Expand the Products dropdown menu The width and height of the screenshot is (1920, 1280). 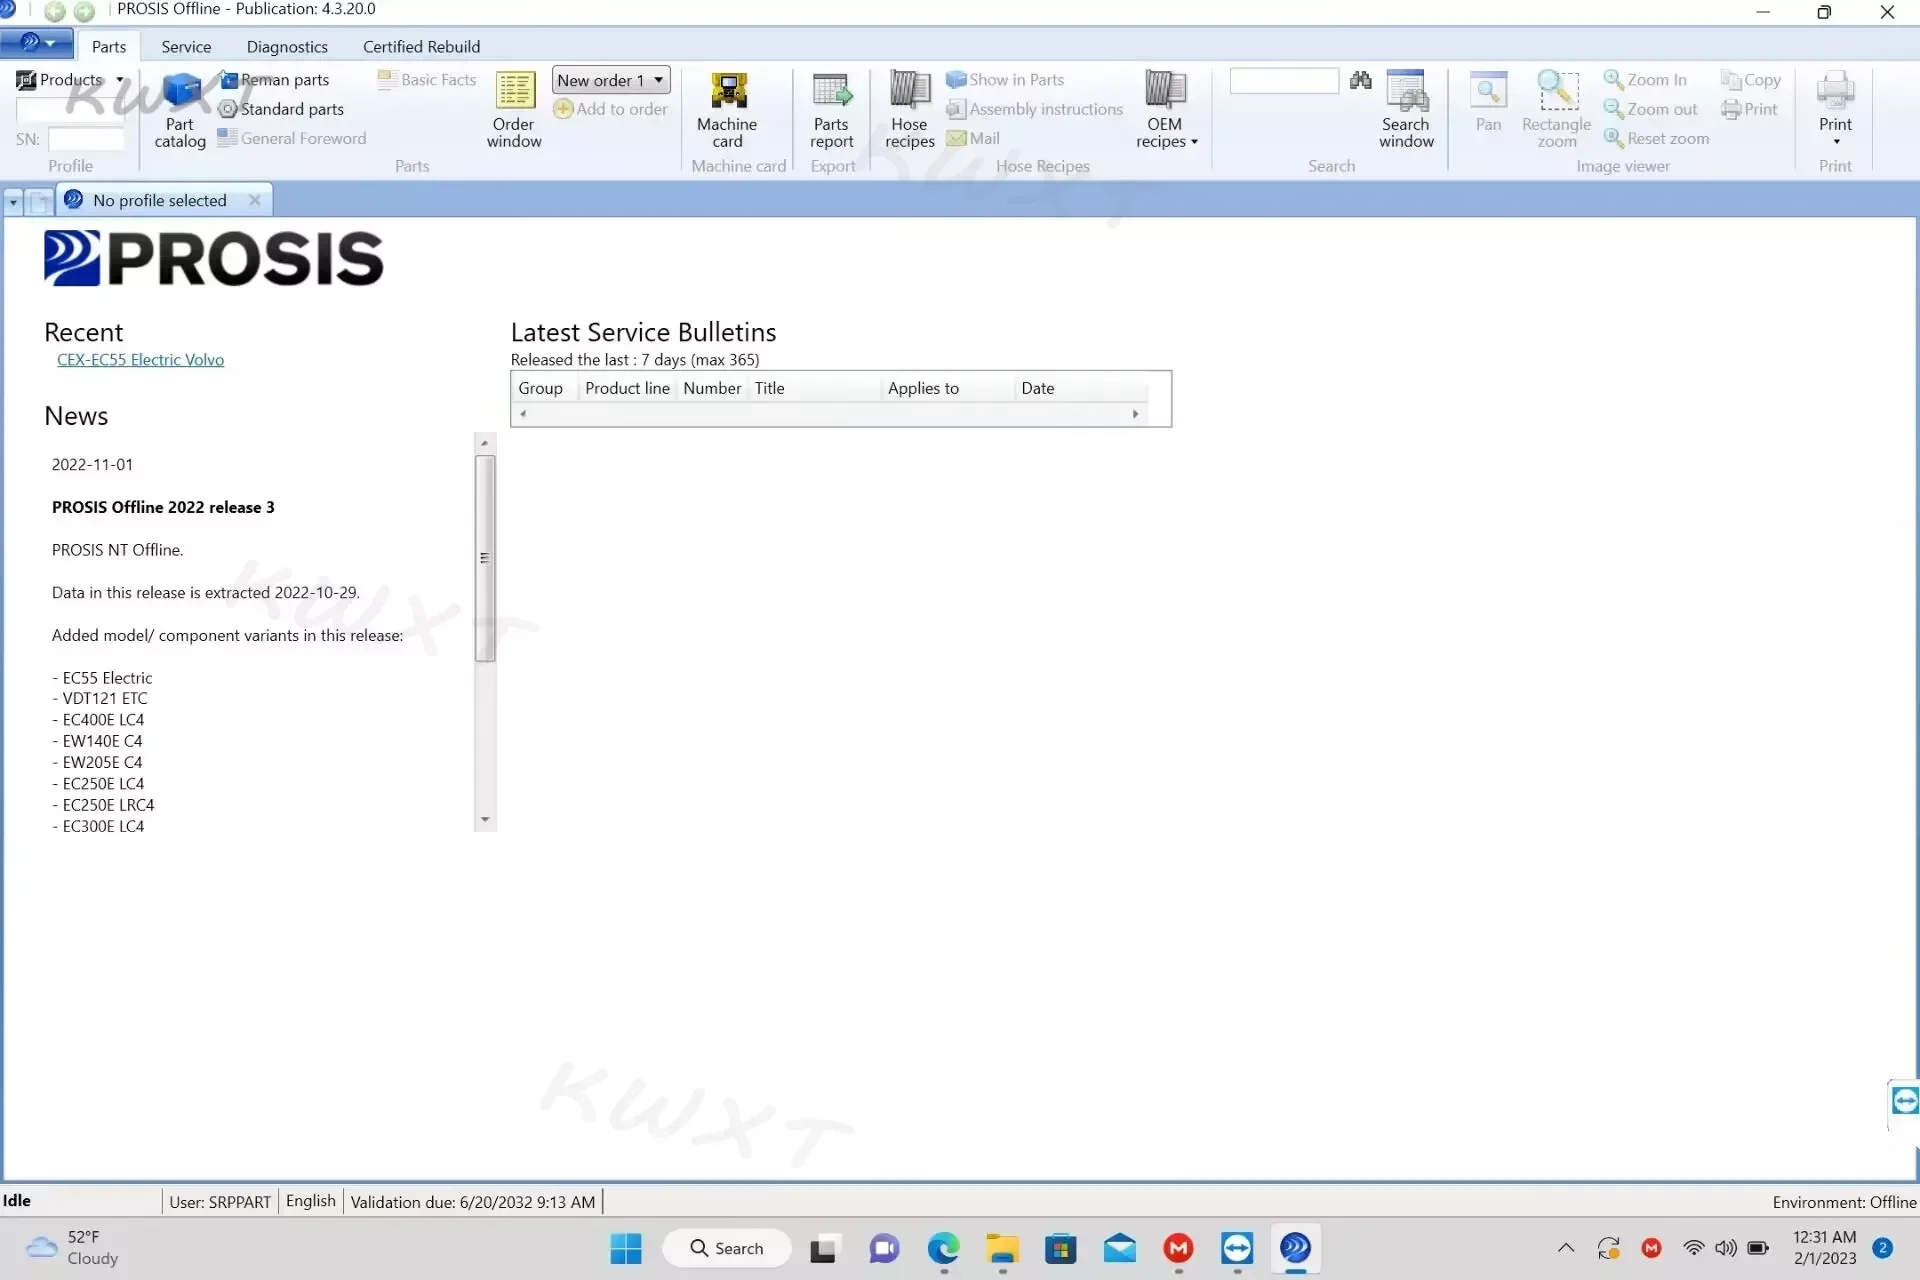click(x=120, y=79)
